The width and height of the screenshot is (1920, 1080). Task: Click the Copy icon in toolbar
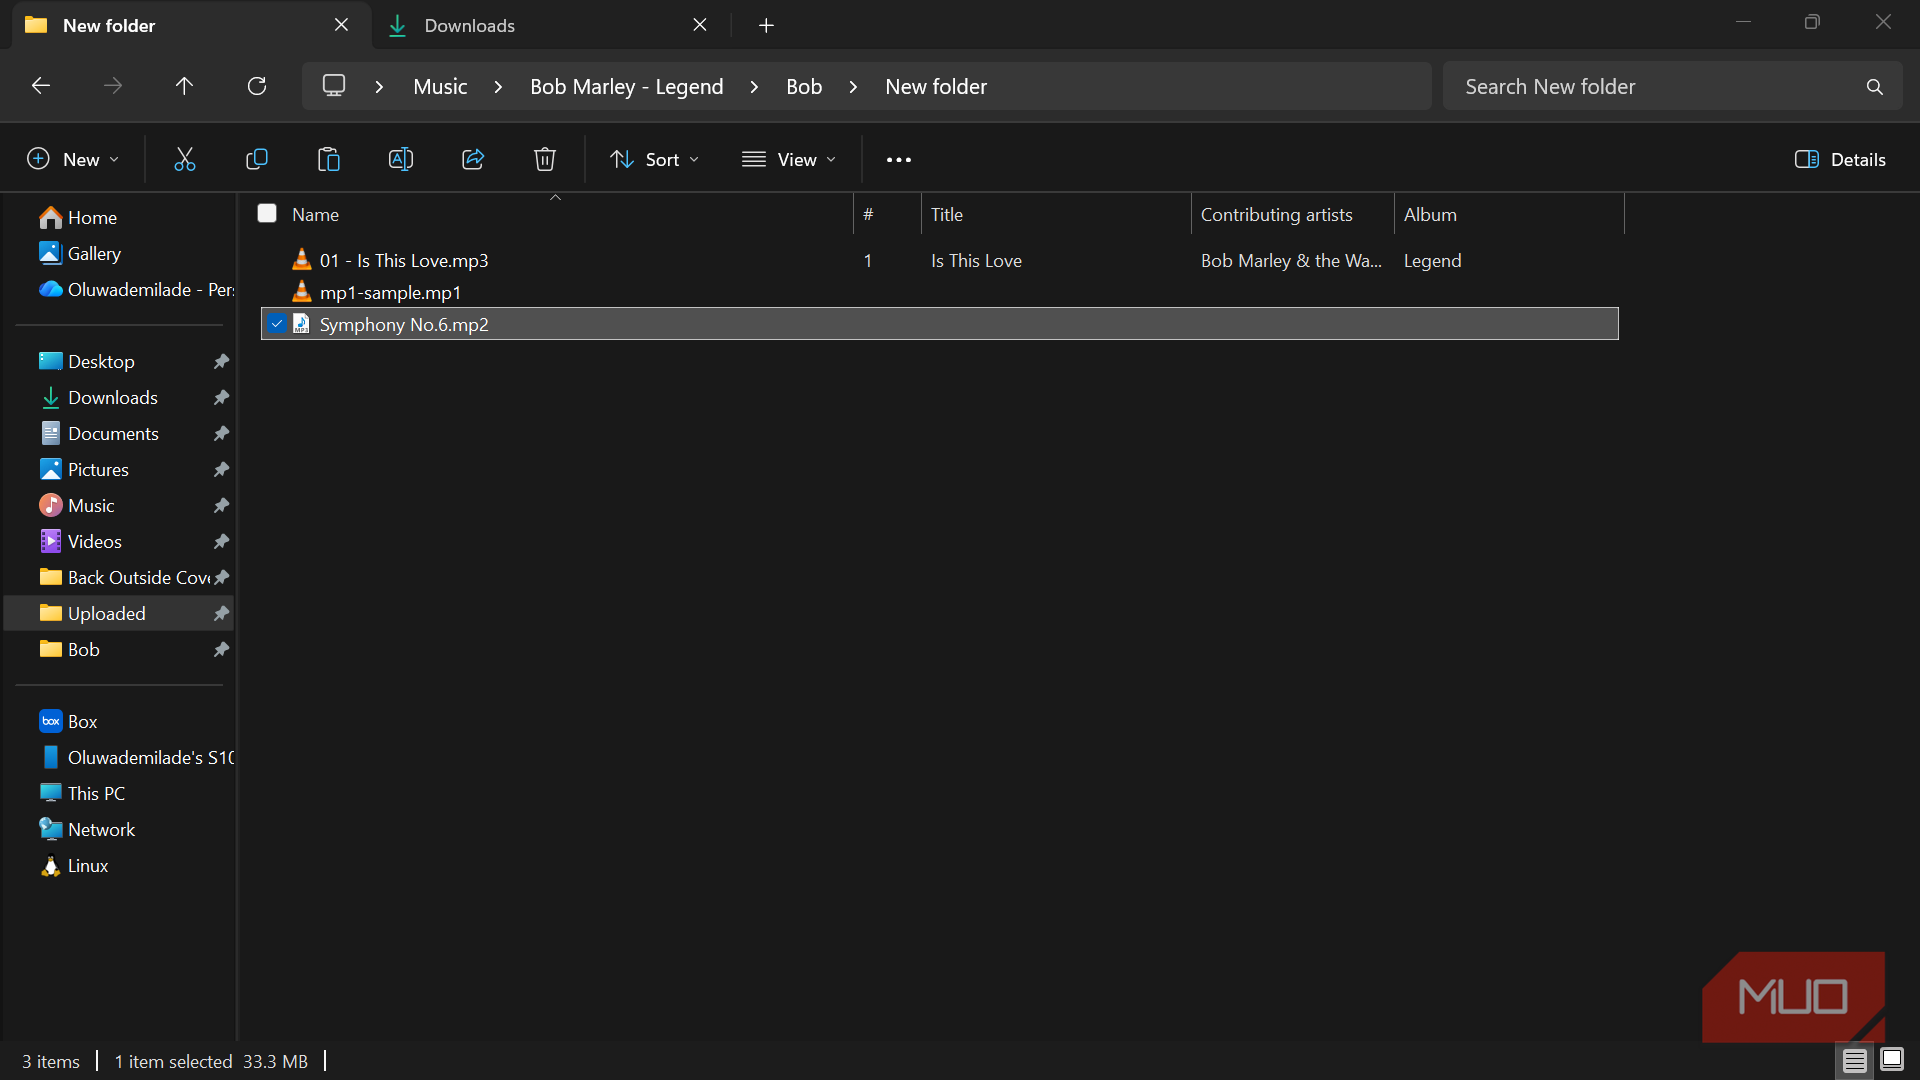[257, 159]
